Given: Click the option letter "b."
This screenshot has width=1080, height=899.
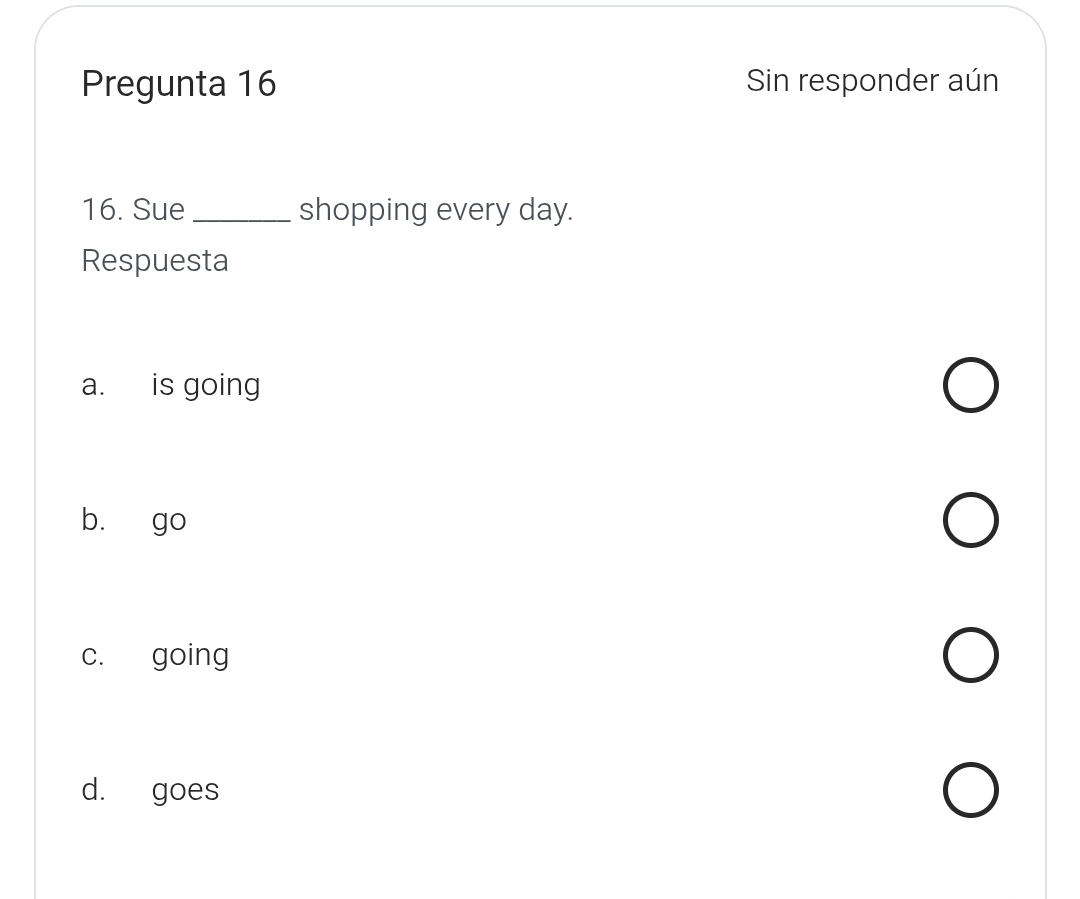Looking at the screenshot, I should 93,521.
